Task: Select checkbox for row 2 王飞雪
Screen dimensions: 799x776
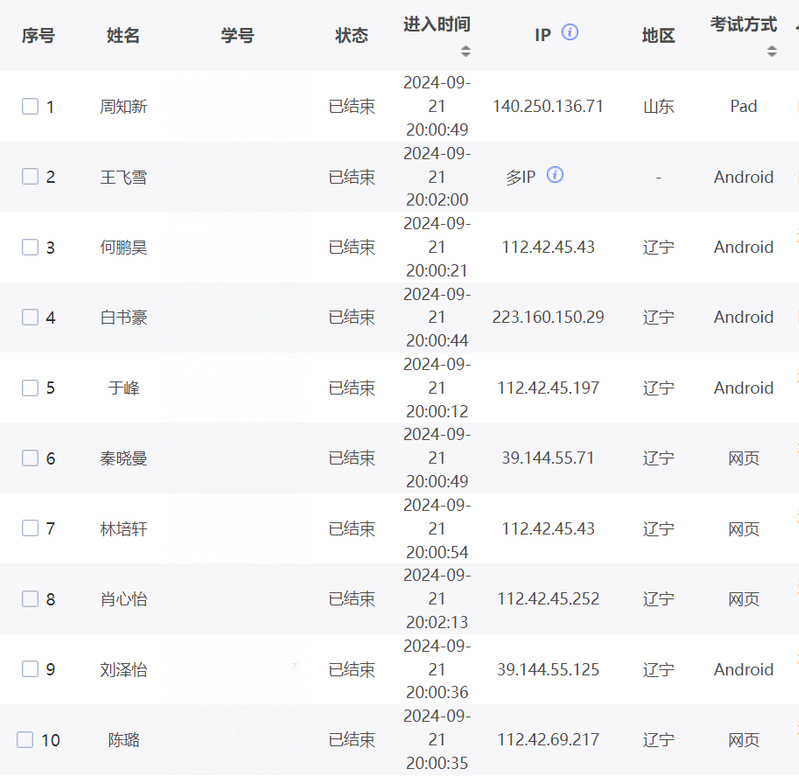Action: (30, 176)
